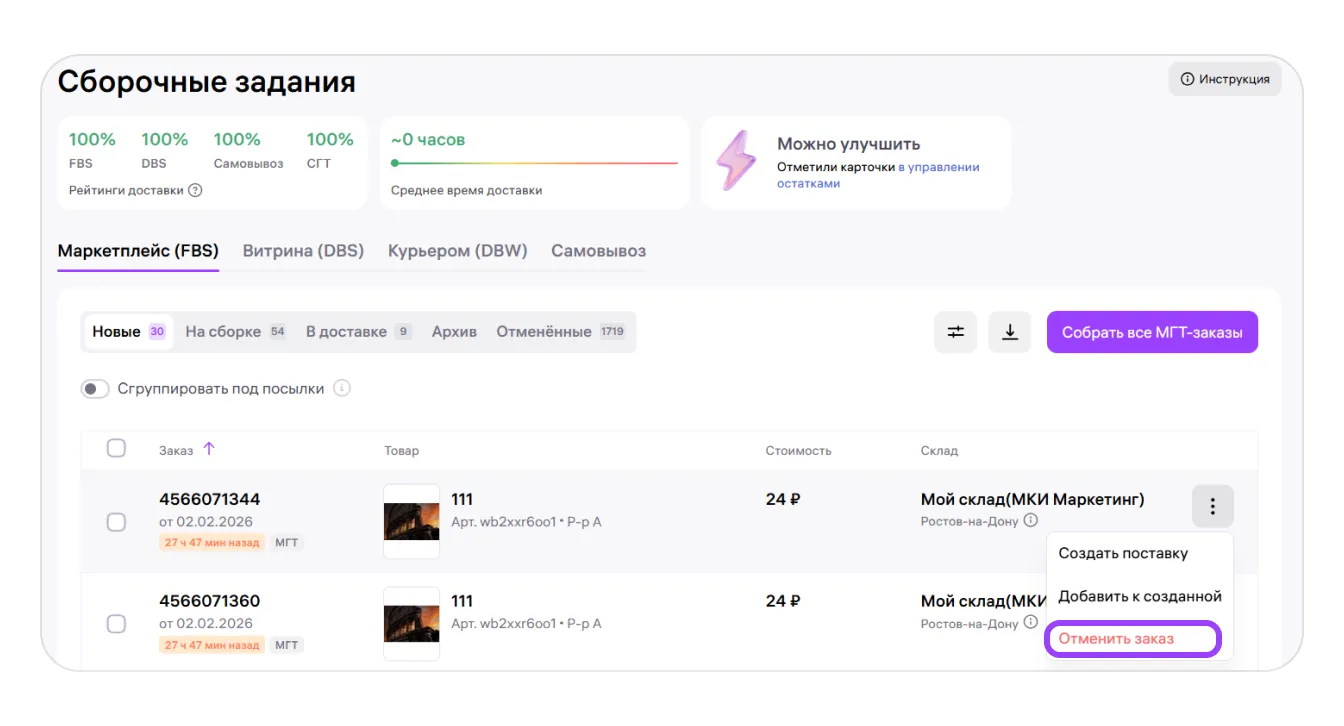Open three-dot menu for order 4566071344
The image size is (1344, 726).
click(1212, 506)
